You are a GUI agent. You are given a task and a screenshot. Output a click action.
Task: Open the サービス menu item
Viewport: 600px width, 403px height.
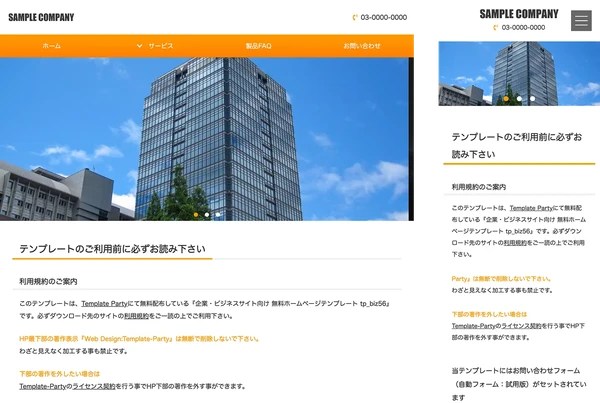161,46
